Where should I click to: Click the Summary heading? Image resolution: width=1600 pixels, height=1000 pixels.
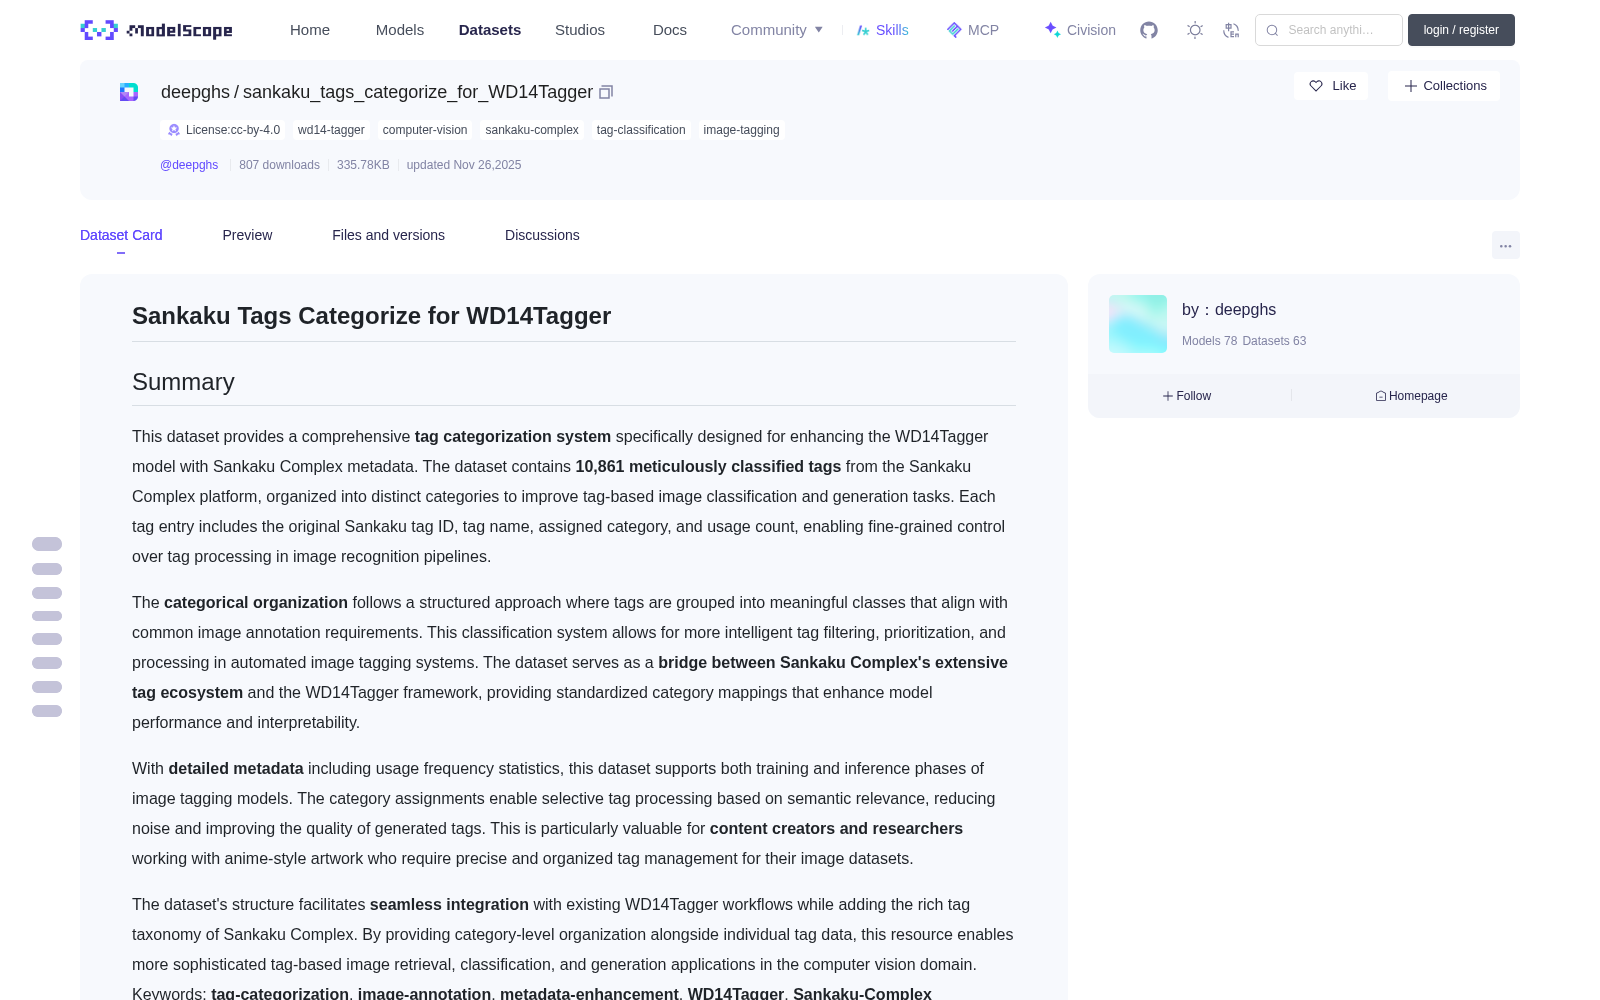[x=183, y=382]
